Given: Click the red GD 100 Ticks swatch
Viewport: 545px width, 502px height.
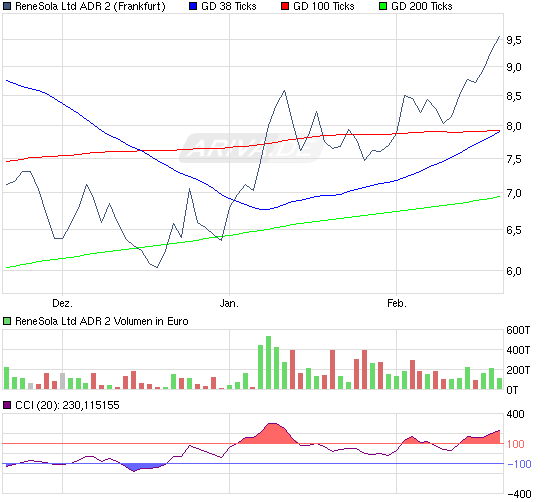Looking at the screenshot, I should click(x=285, y=6).
